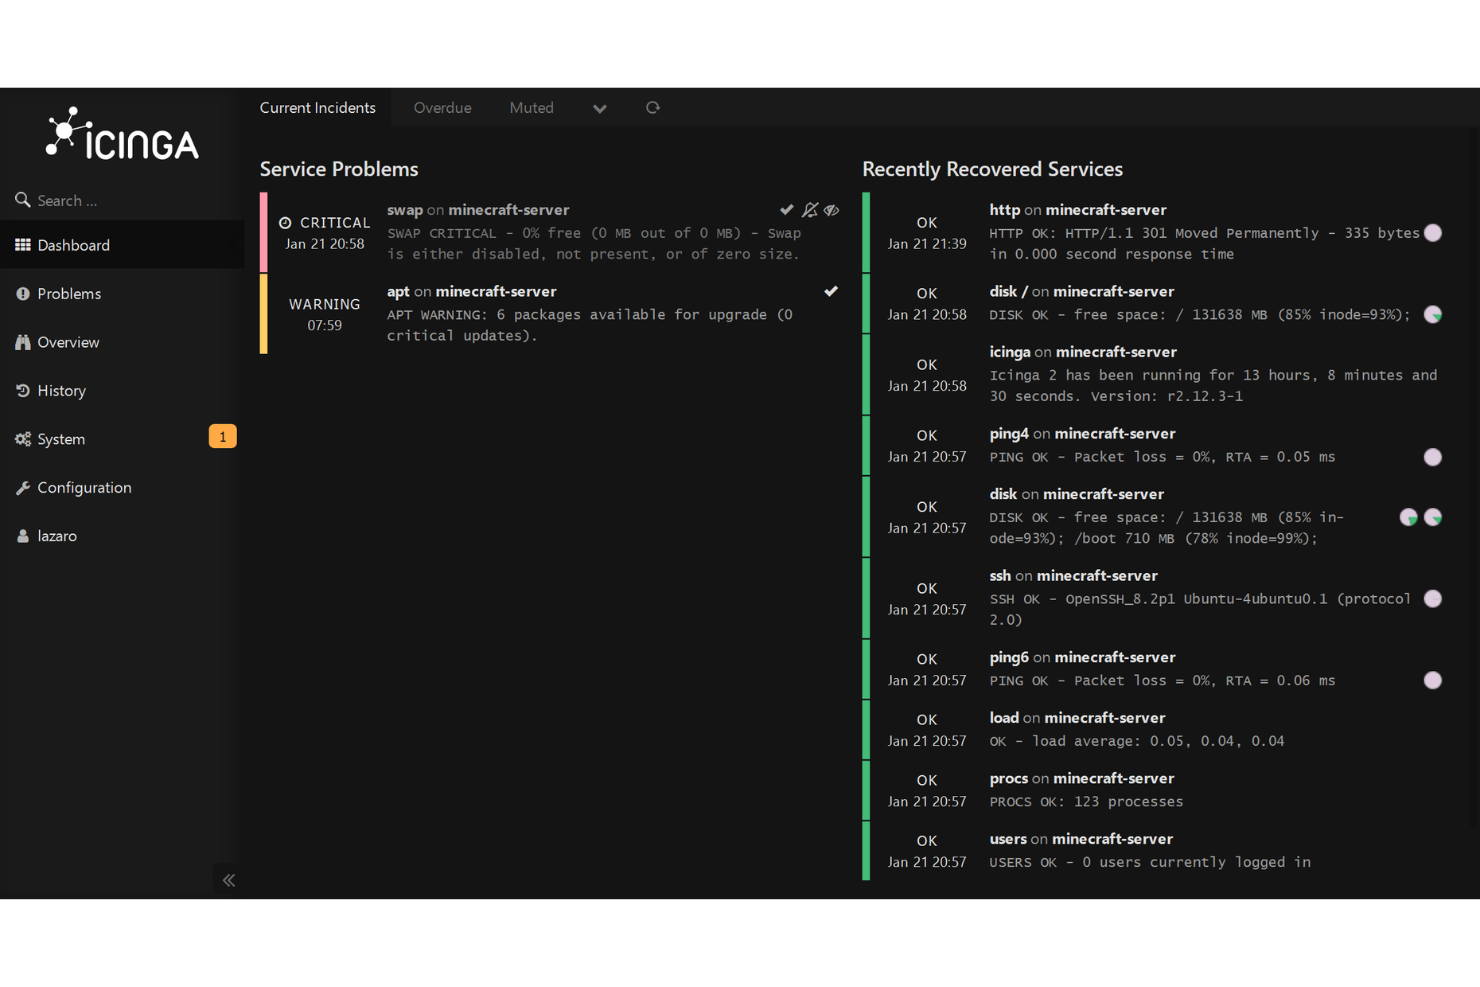Click the disk usage pie chart for disk /

tap(1433, 314)
